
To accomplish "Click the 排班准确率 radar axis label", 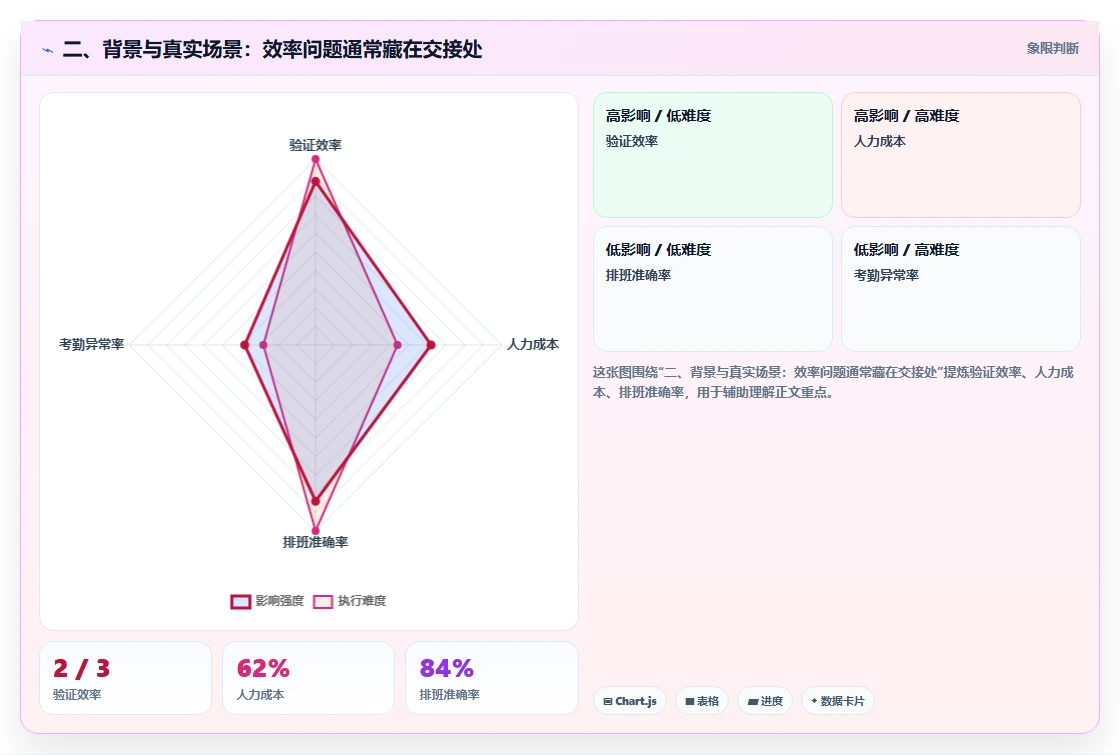I will (315, 542).
